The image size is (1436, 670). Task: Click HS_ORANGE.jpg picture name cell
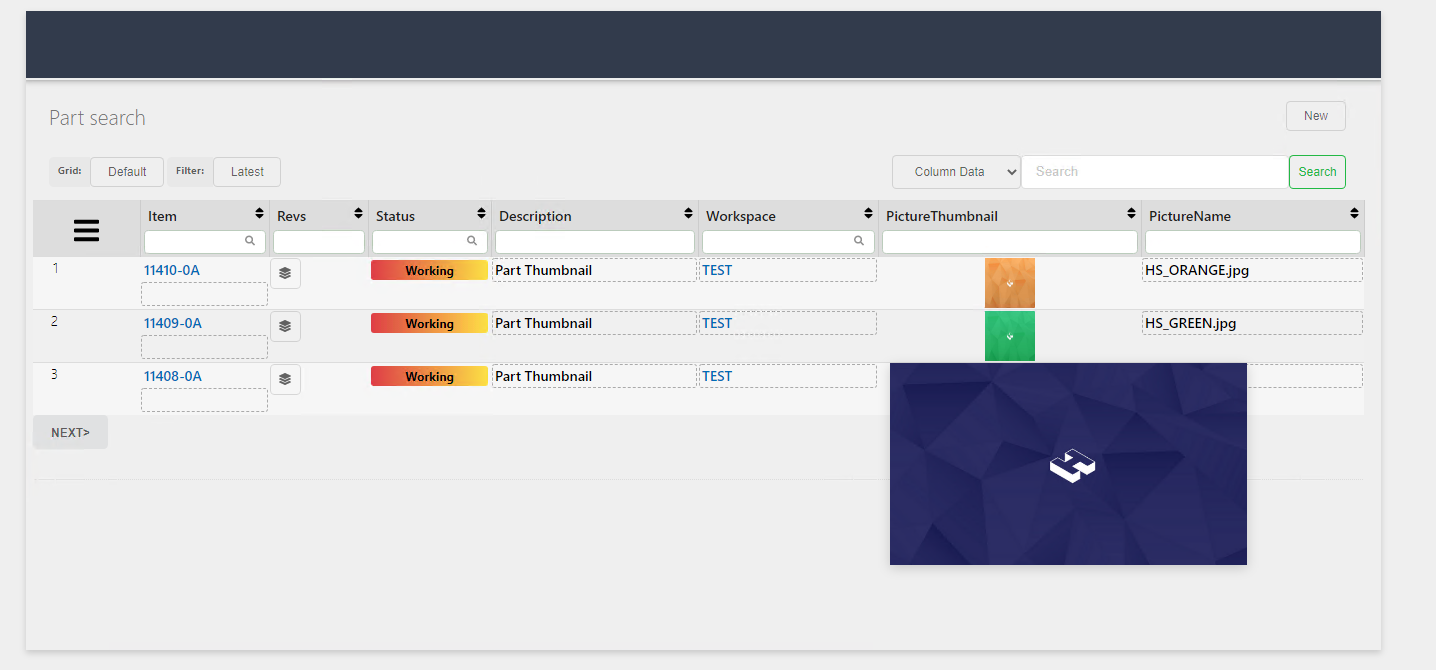[1253, 270]
